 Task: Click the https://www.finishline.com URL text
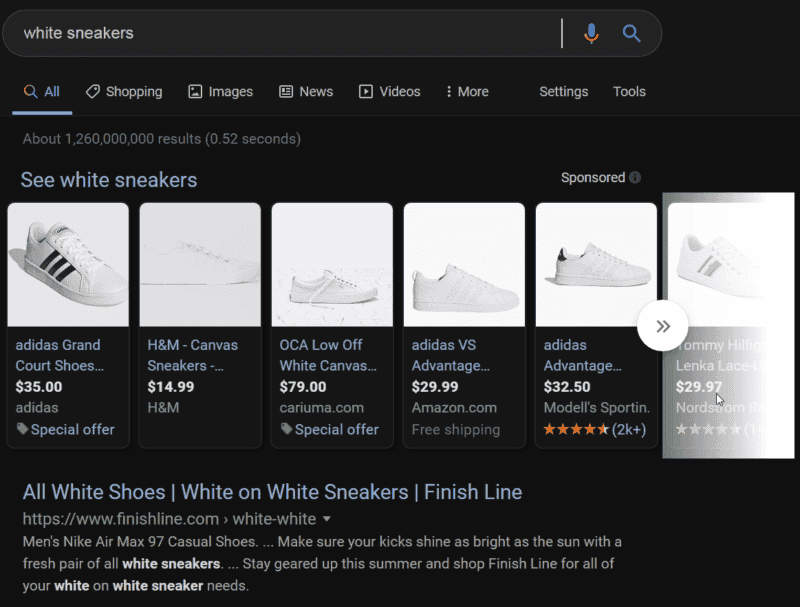point(120,519)
